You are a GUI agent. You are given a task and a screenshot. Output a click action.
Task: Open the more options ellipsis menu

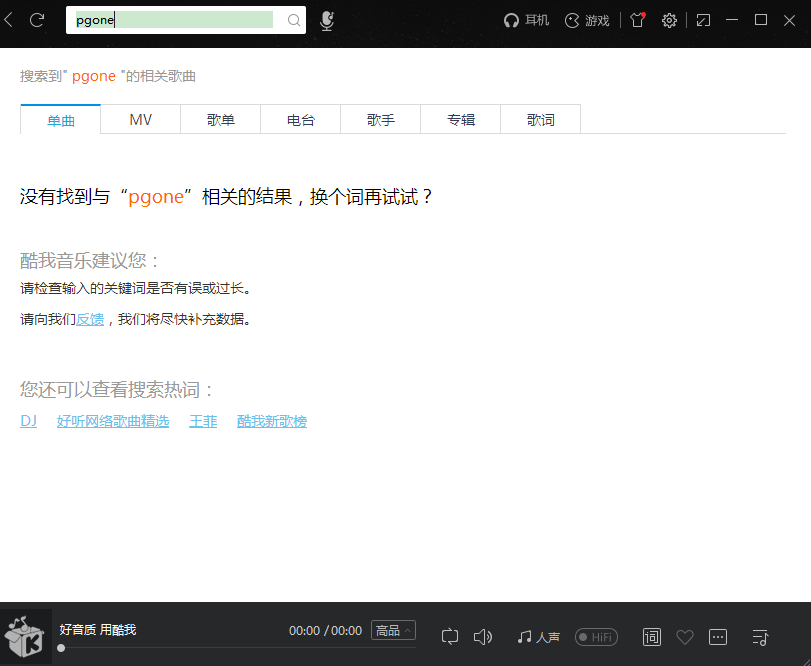pos(718,637)
